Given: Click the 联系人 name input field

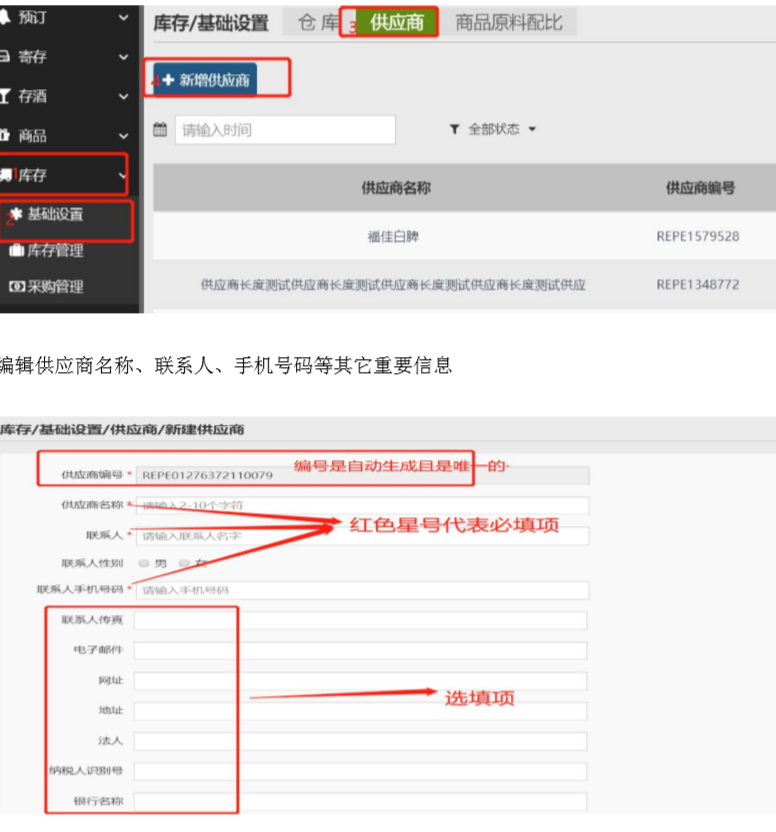Looking at the screenshot, I should coord(363,536).
